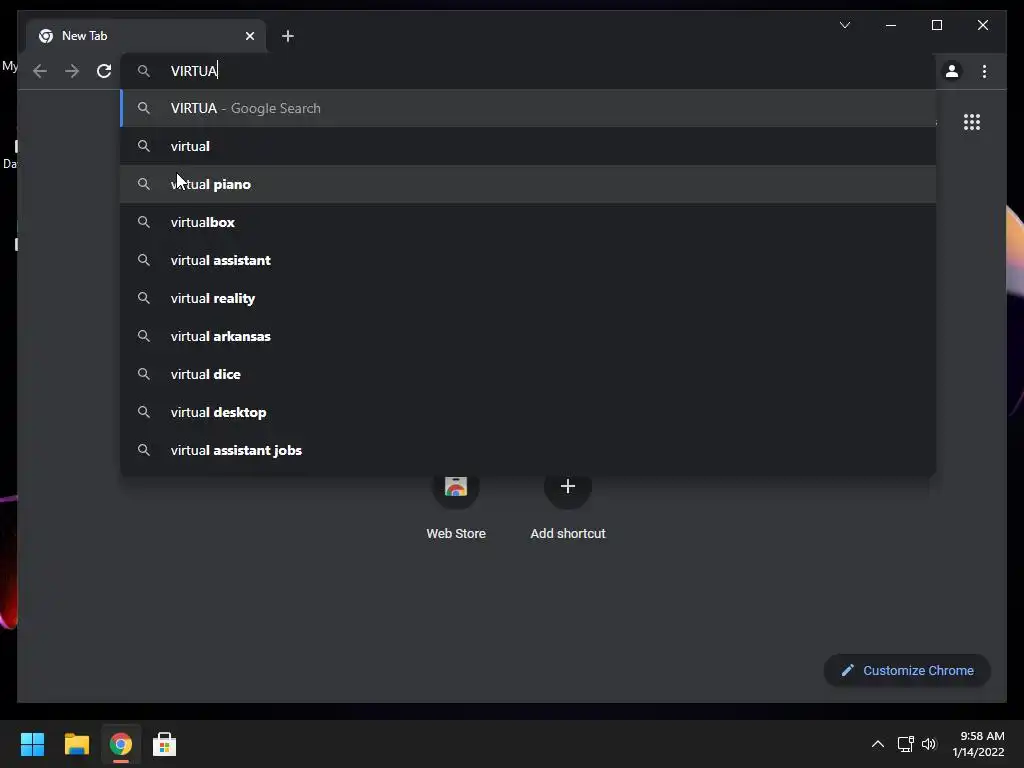Show hidden system tray icons
The width and height of the screenshot is (1024, 768).
coord(878,744)
